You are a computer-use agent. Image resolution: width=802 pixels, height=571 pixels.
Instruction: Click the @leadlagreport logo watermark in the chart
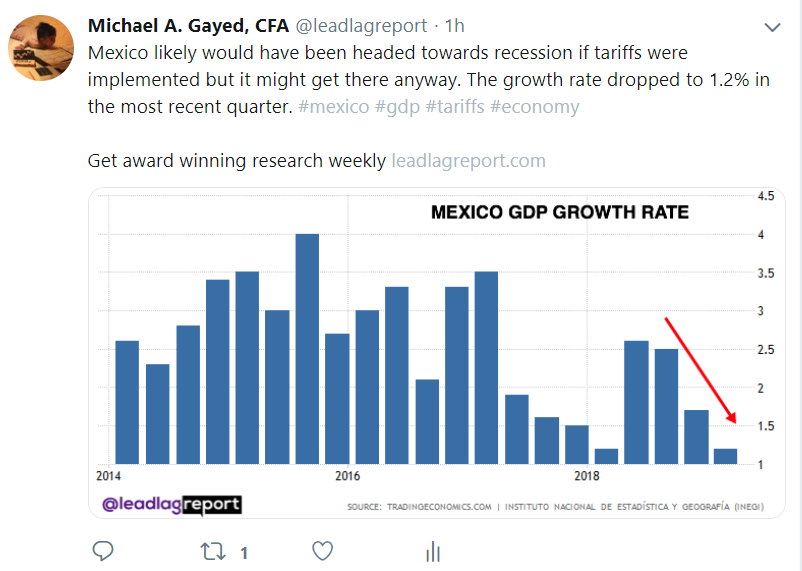click(172, 505)
